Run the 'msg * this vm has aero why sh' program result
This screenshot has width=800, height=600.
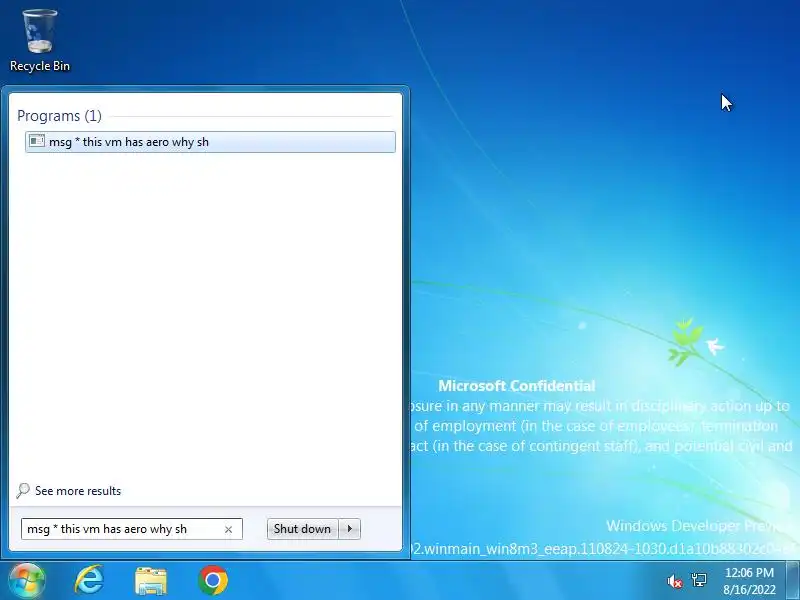[x=210, y=142]
